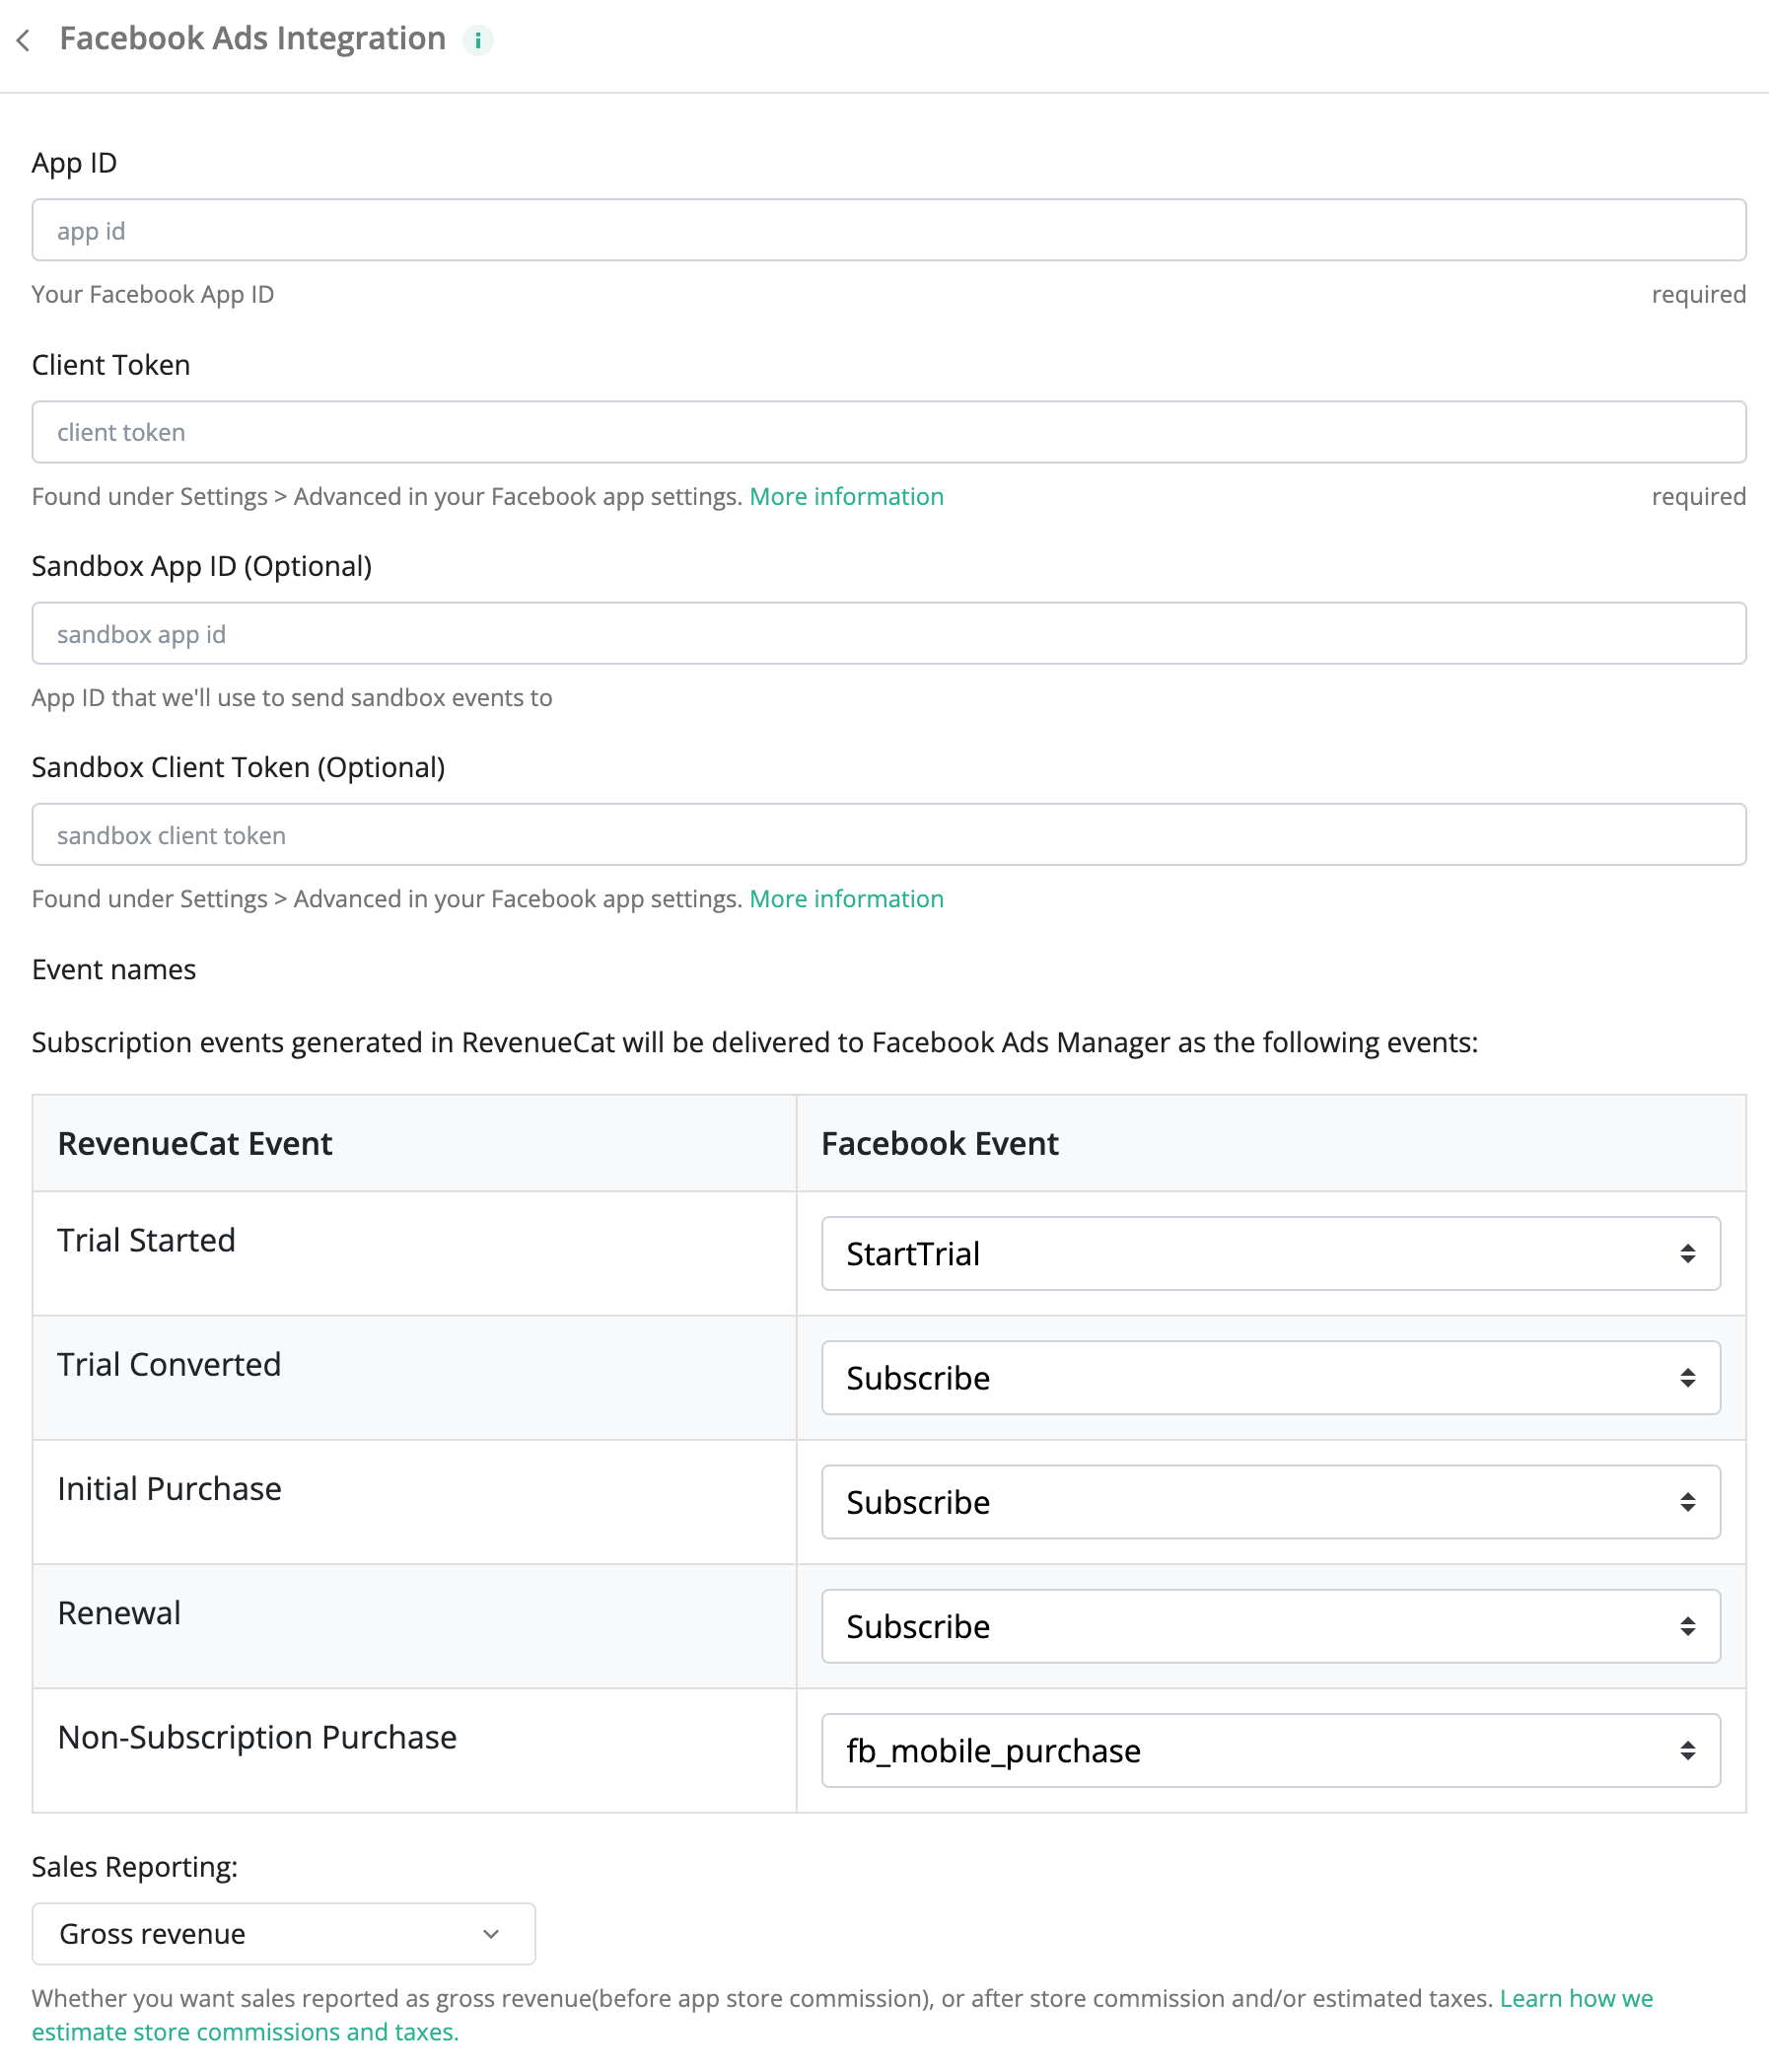The width and height of the screenshot is (1769, 2072).
Task: Click the App ID input field
Action: click(x=888, y=230)
